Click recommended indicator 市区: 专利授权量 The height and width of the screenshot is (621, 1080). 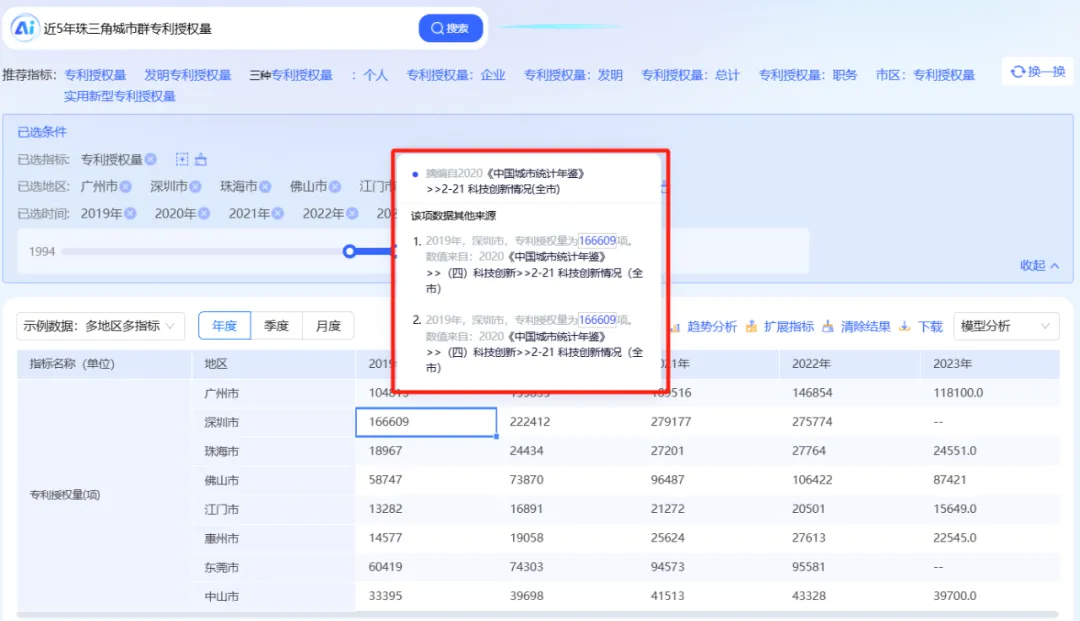point(925,75)
